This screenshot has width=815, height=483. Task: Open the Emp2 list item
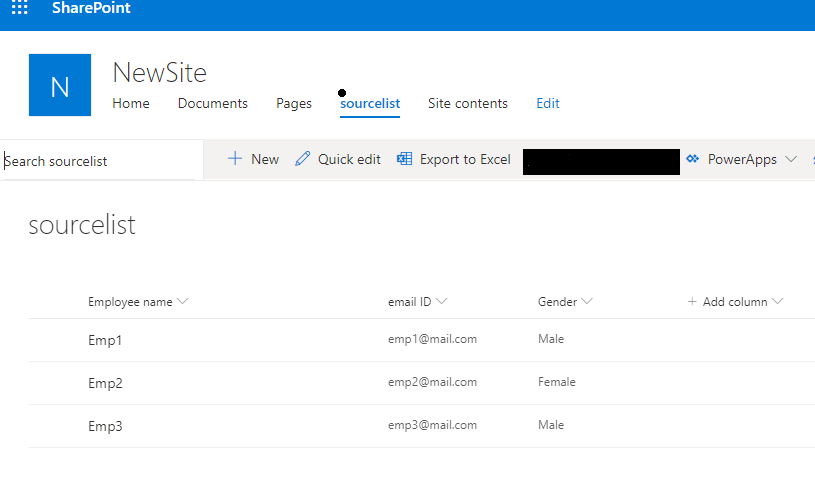click(106, 383)
